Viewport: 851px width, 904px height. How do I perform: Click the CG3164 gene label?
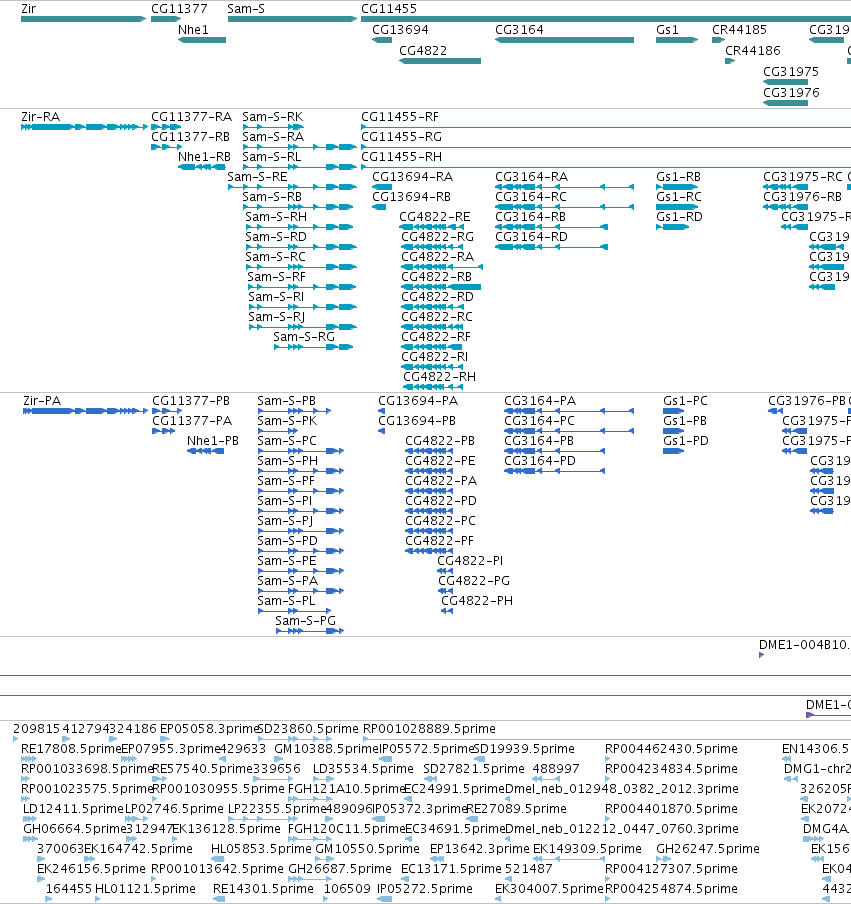(x=519, y=29)
